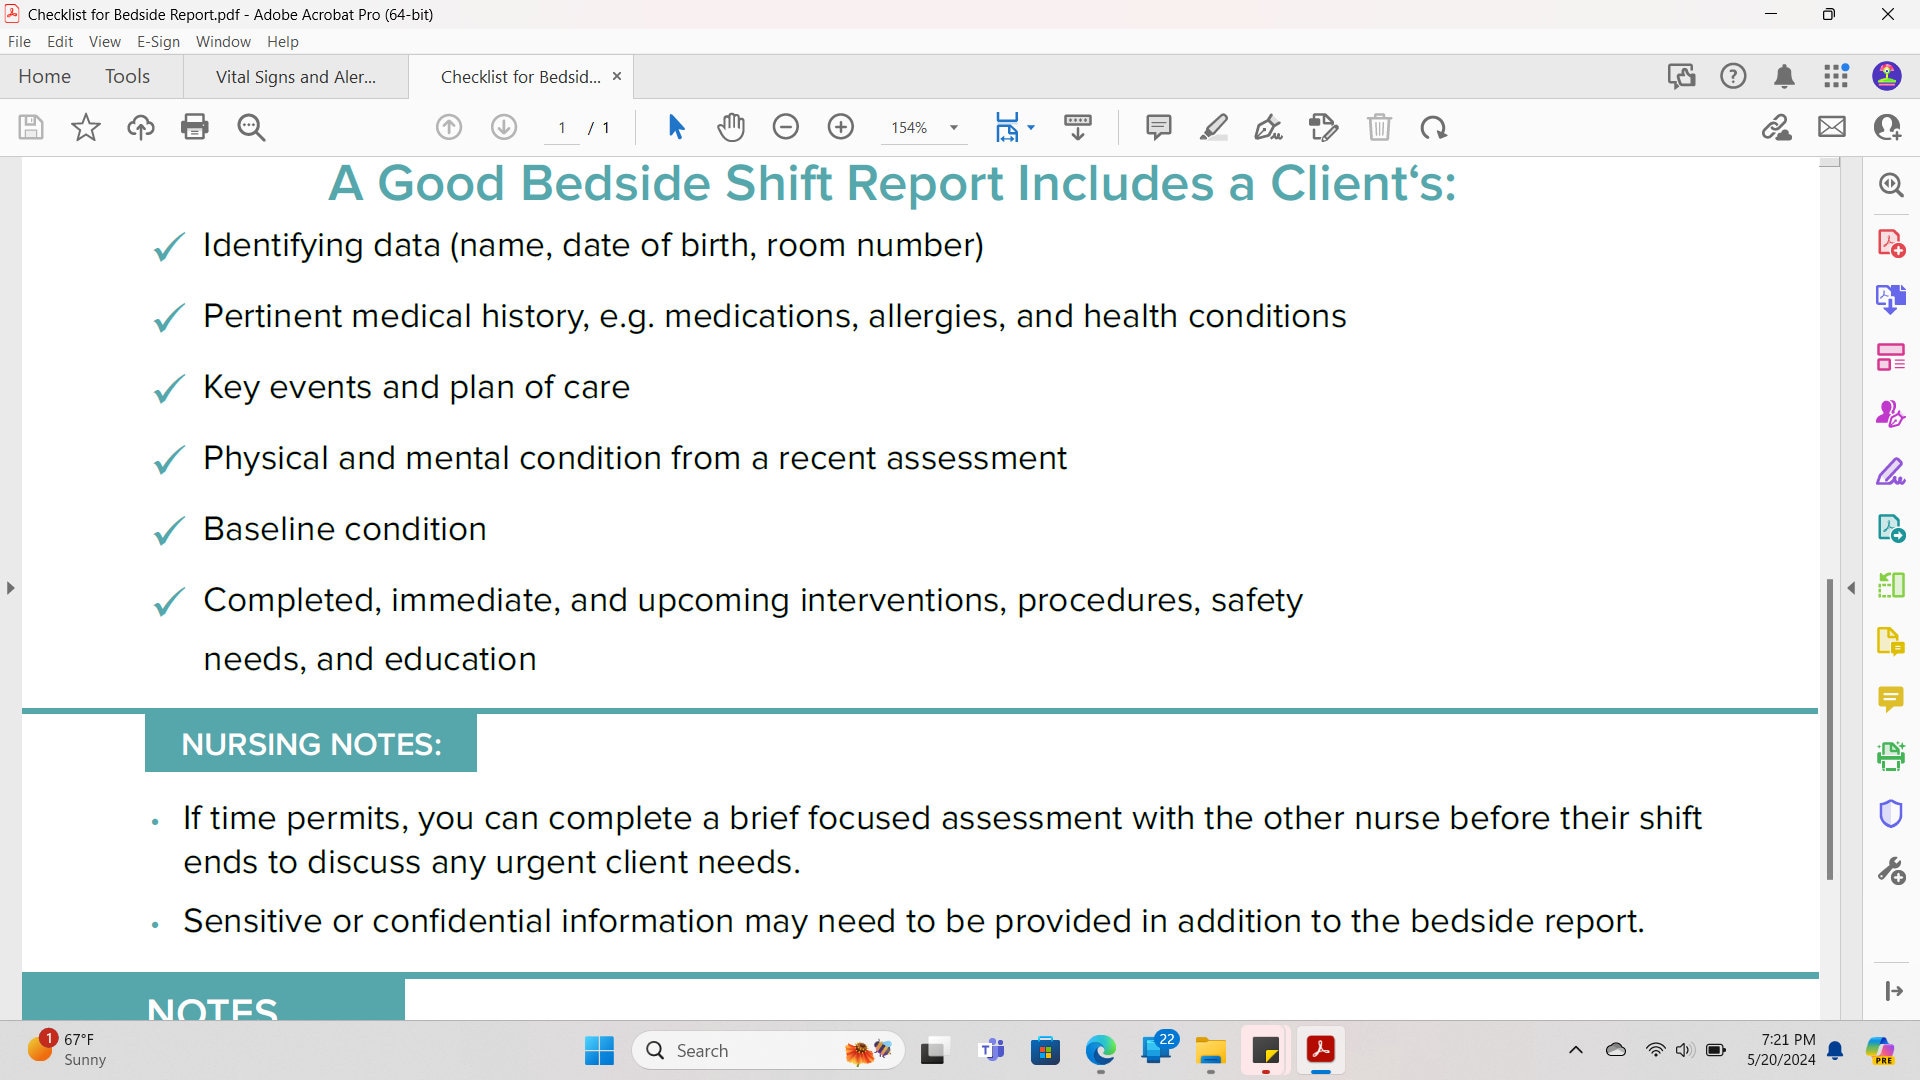Open the zoom percentage dropdown
The width and height of the screenshot is (1920, 1080).
pos(953,127)
